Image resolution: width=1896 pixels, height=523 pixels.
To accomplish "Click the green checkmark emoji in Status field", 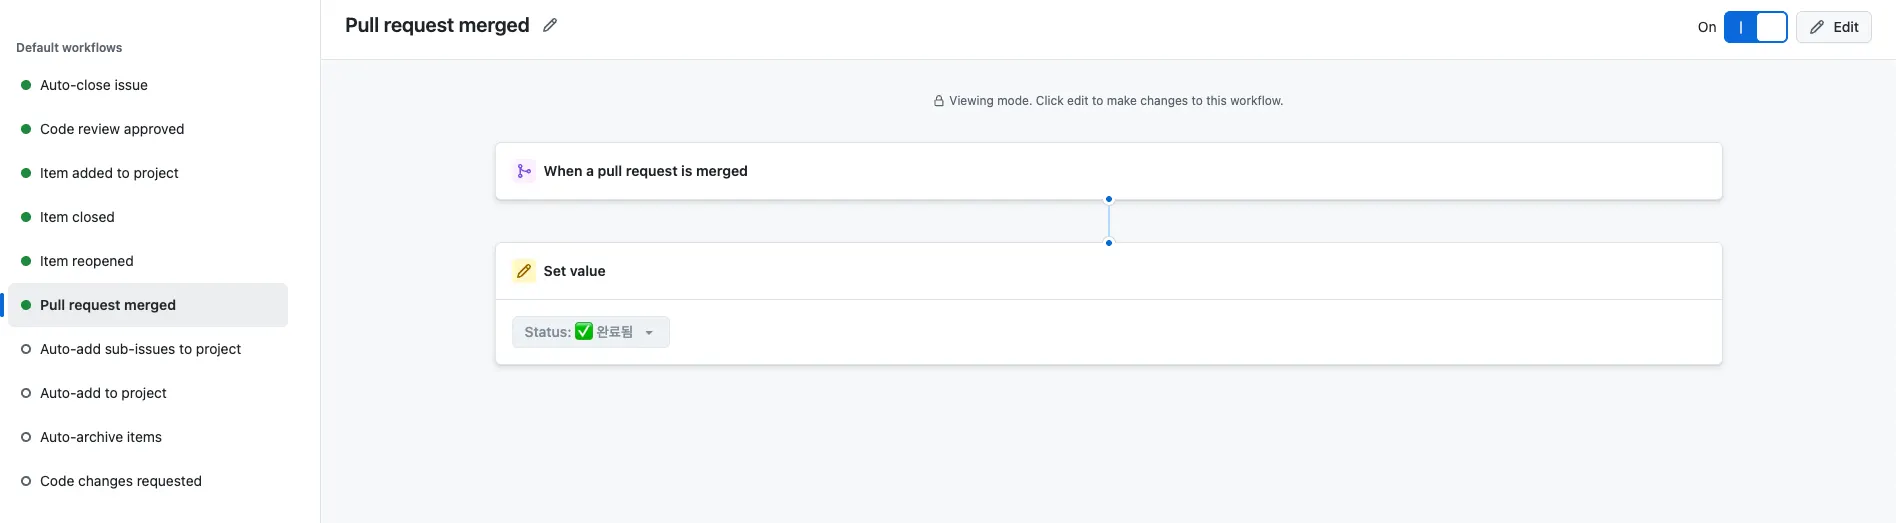I will tap(584, 332).
